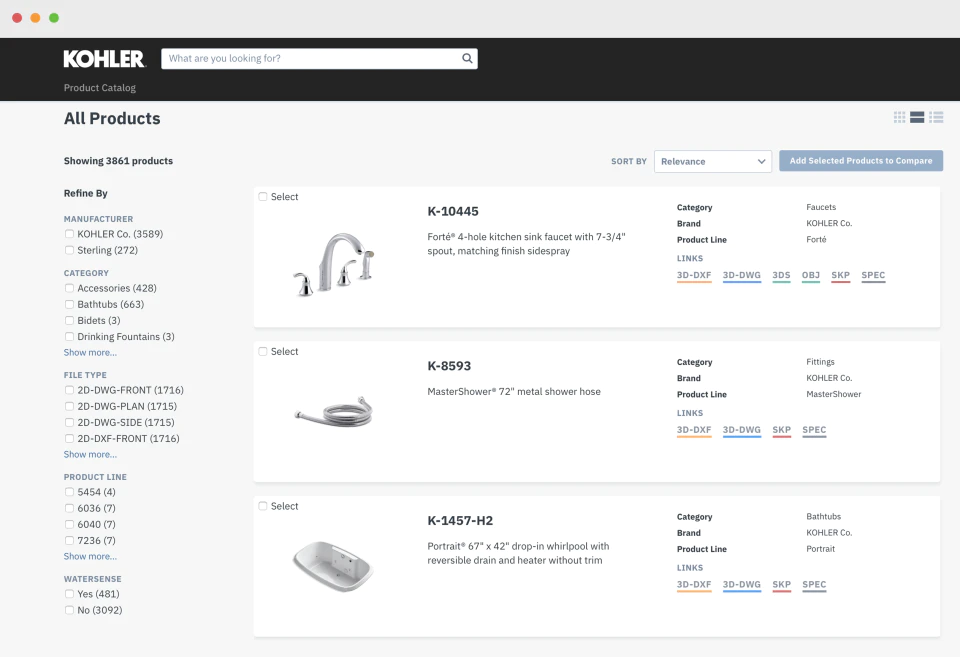This screenshot has height=657, width=960.
Task: Open the K-8593 product title
Action: tap(449, 366)
